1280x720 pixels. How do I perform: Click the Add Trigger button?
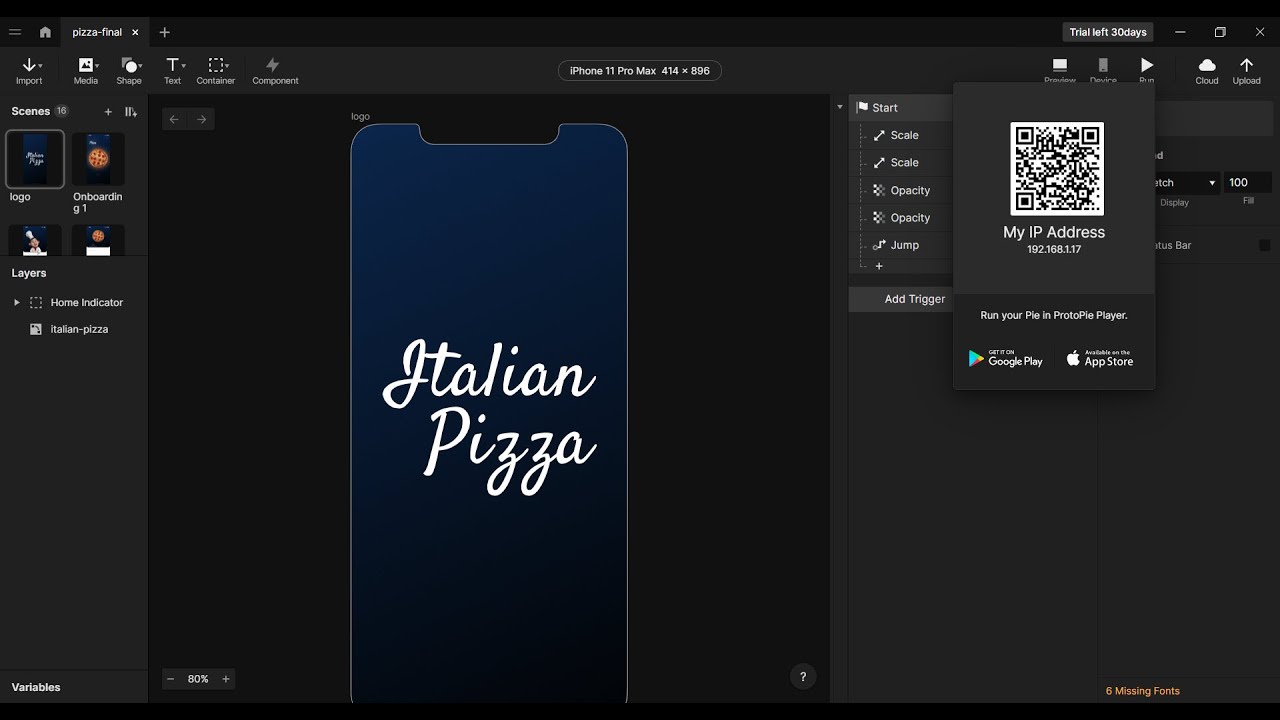pyautogui.click(x=914, y=299)
